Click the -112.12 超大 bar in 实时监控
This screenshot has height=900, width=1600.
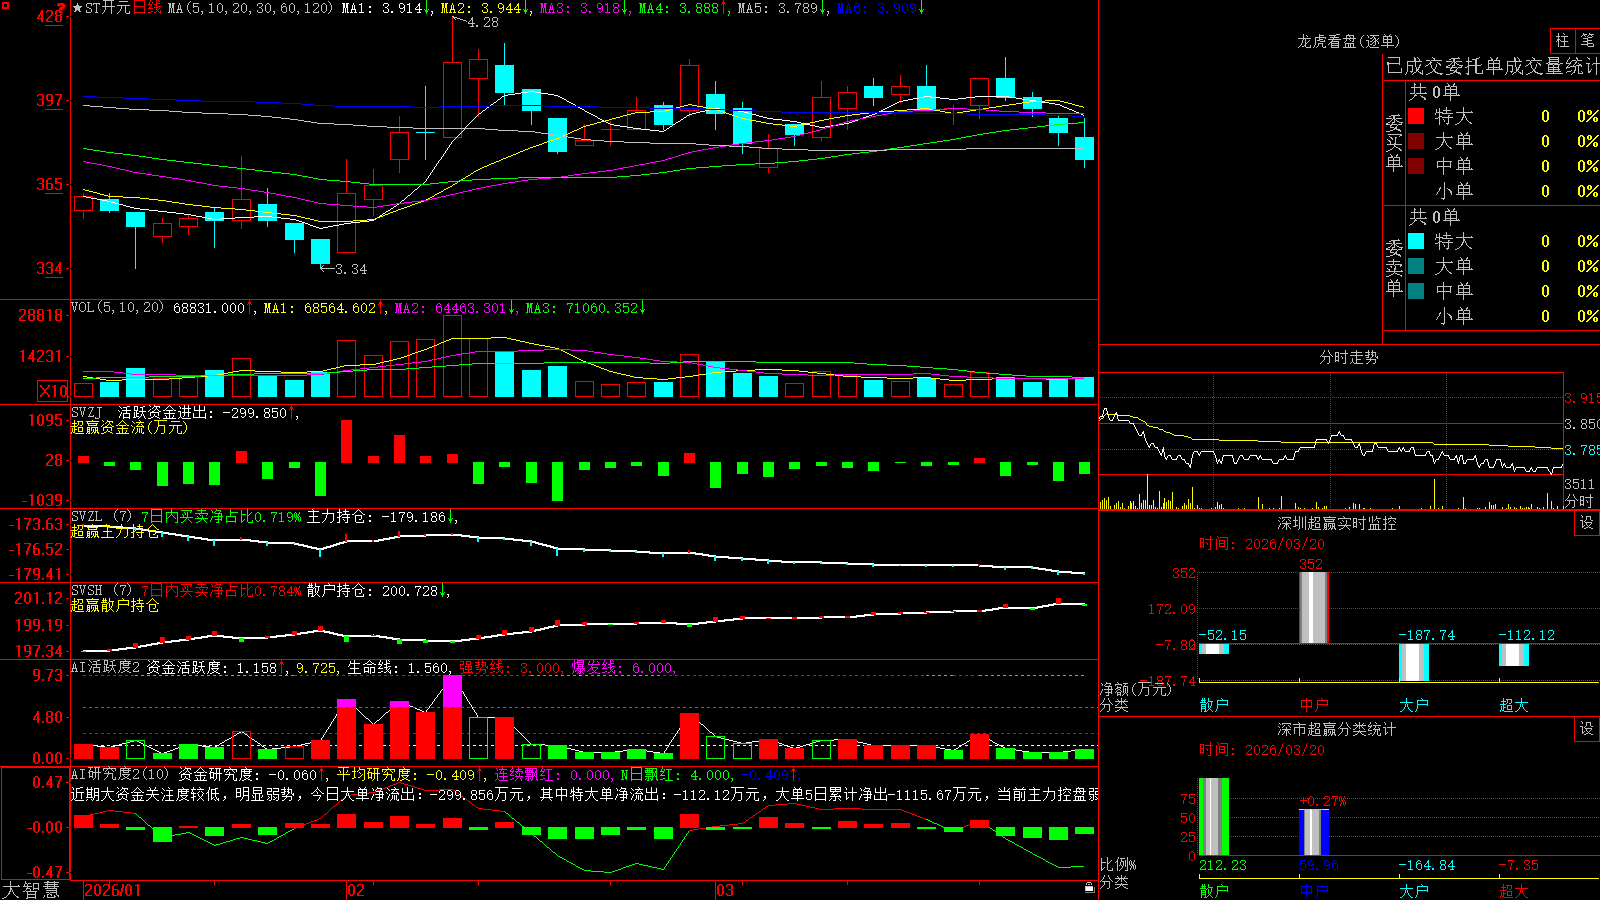click(1514, 655)
